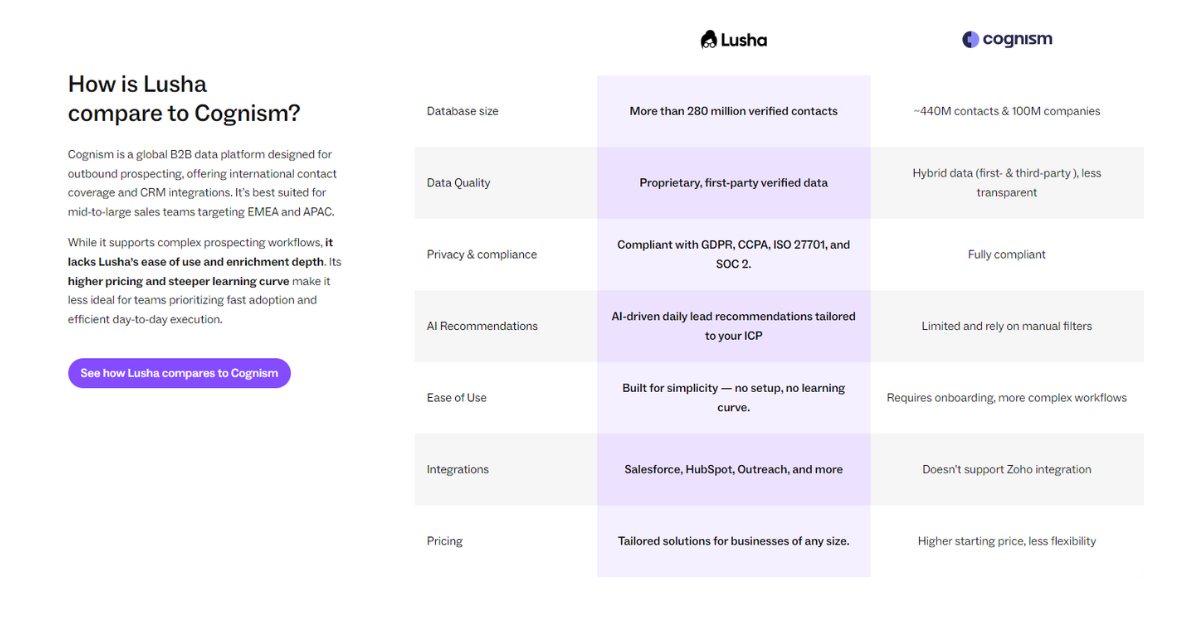The width and height of the screenshot is (1200, 630).
Task: Click the "Limited and rely on manual filters" text
Action: (x=1007, y=326)
